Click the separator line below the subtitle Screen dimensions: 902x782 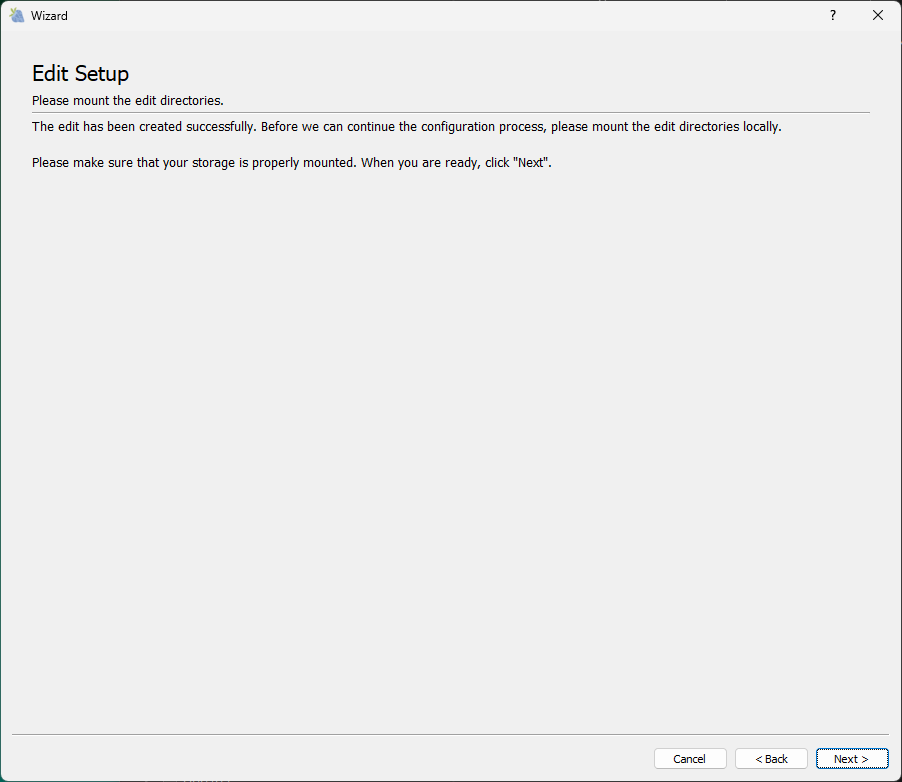coord(450,112)
